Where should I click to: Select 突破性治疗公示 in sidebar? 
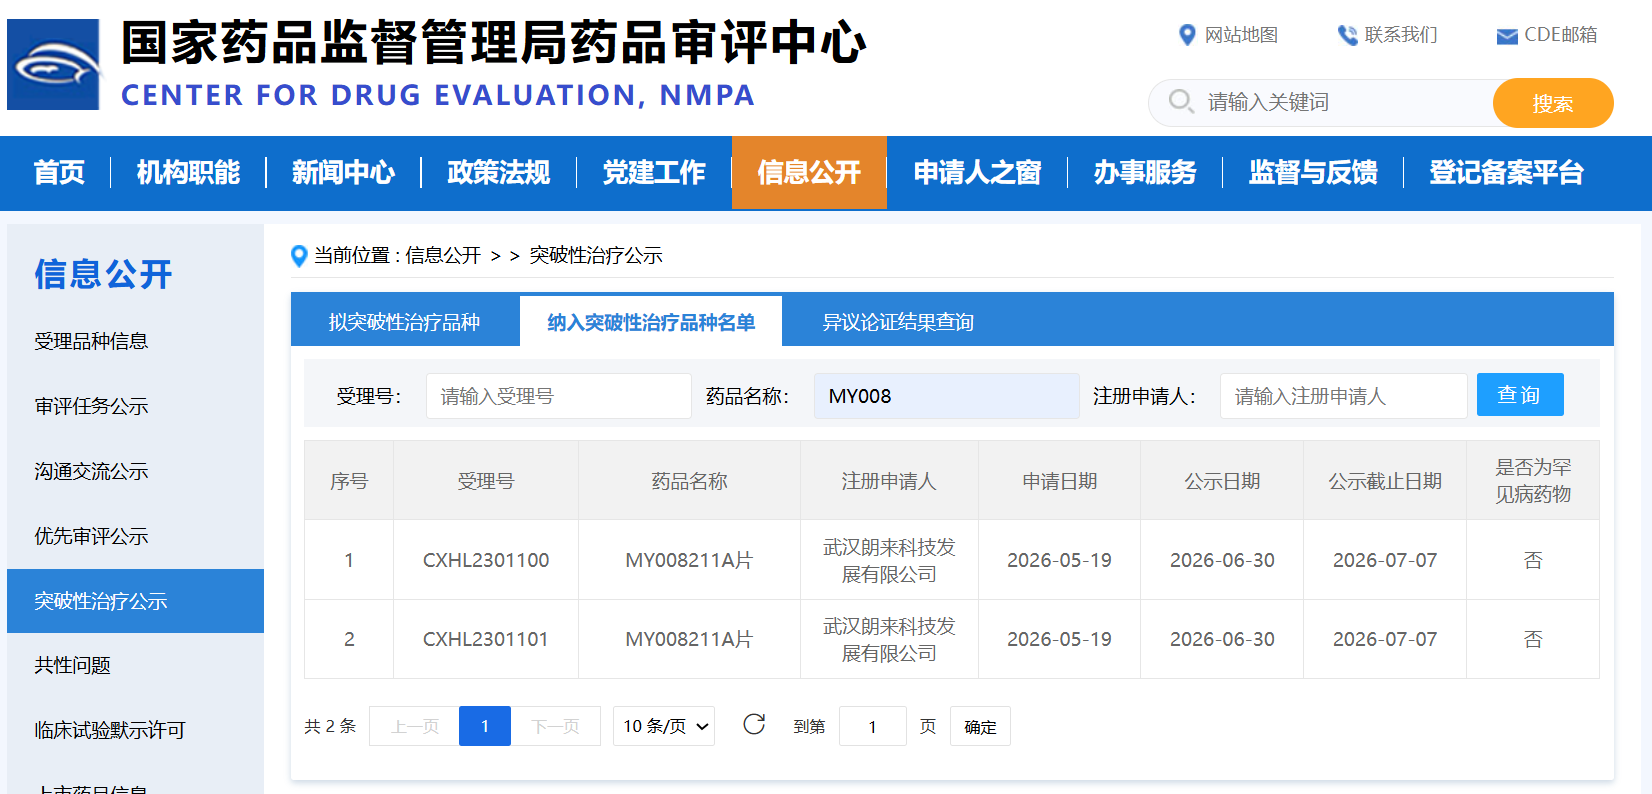click(x=135, y=601)
